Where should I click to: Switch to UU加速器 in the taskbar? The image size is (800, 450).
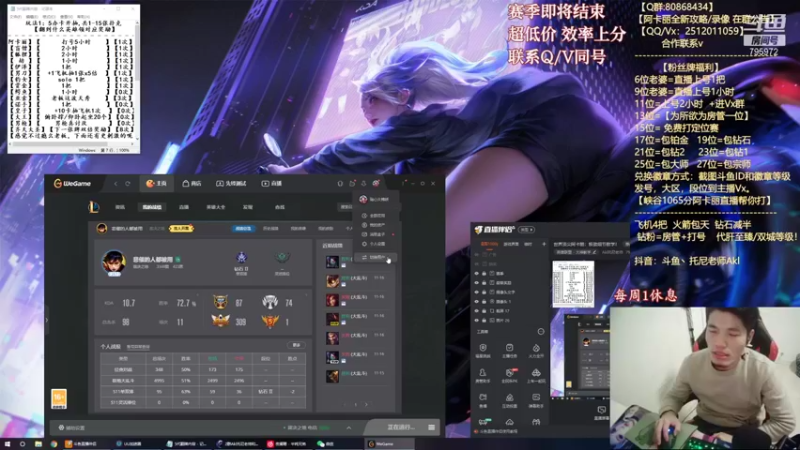[x=136, y=444]
